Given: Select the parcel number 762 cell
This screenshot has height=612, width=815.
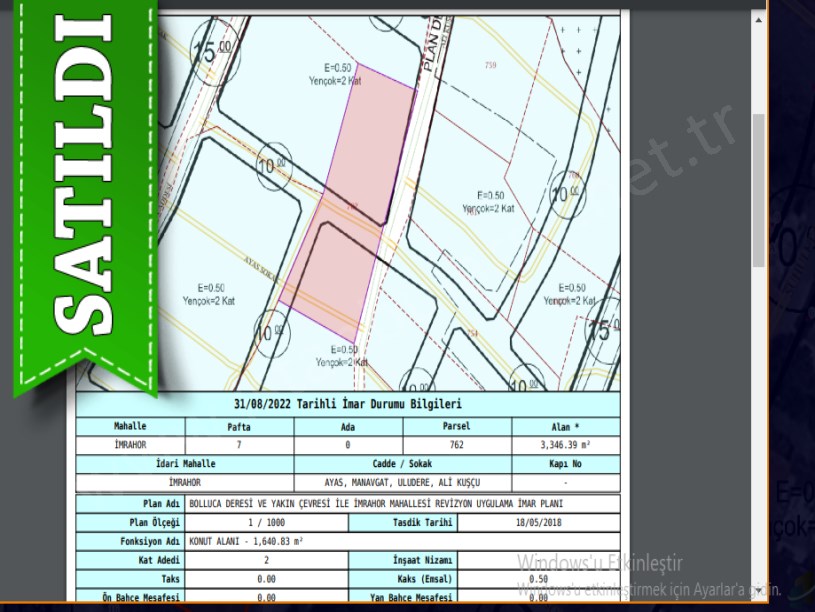Looking at the screenshot, I should 457,445.
